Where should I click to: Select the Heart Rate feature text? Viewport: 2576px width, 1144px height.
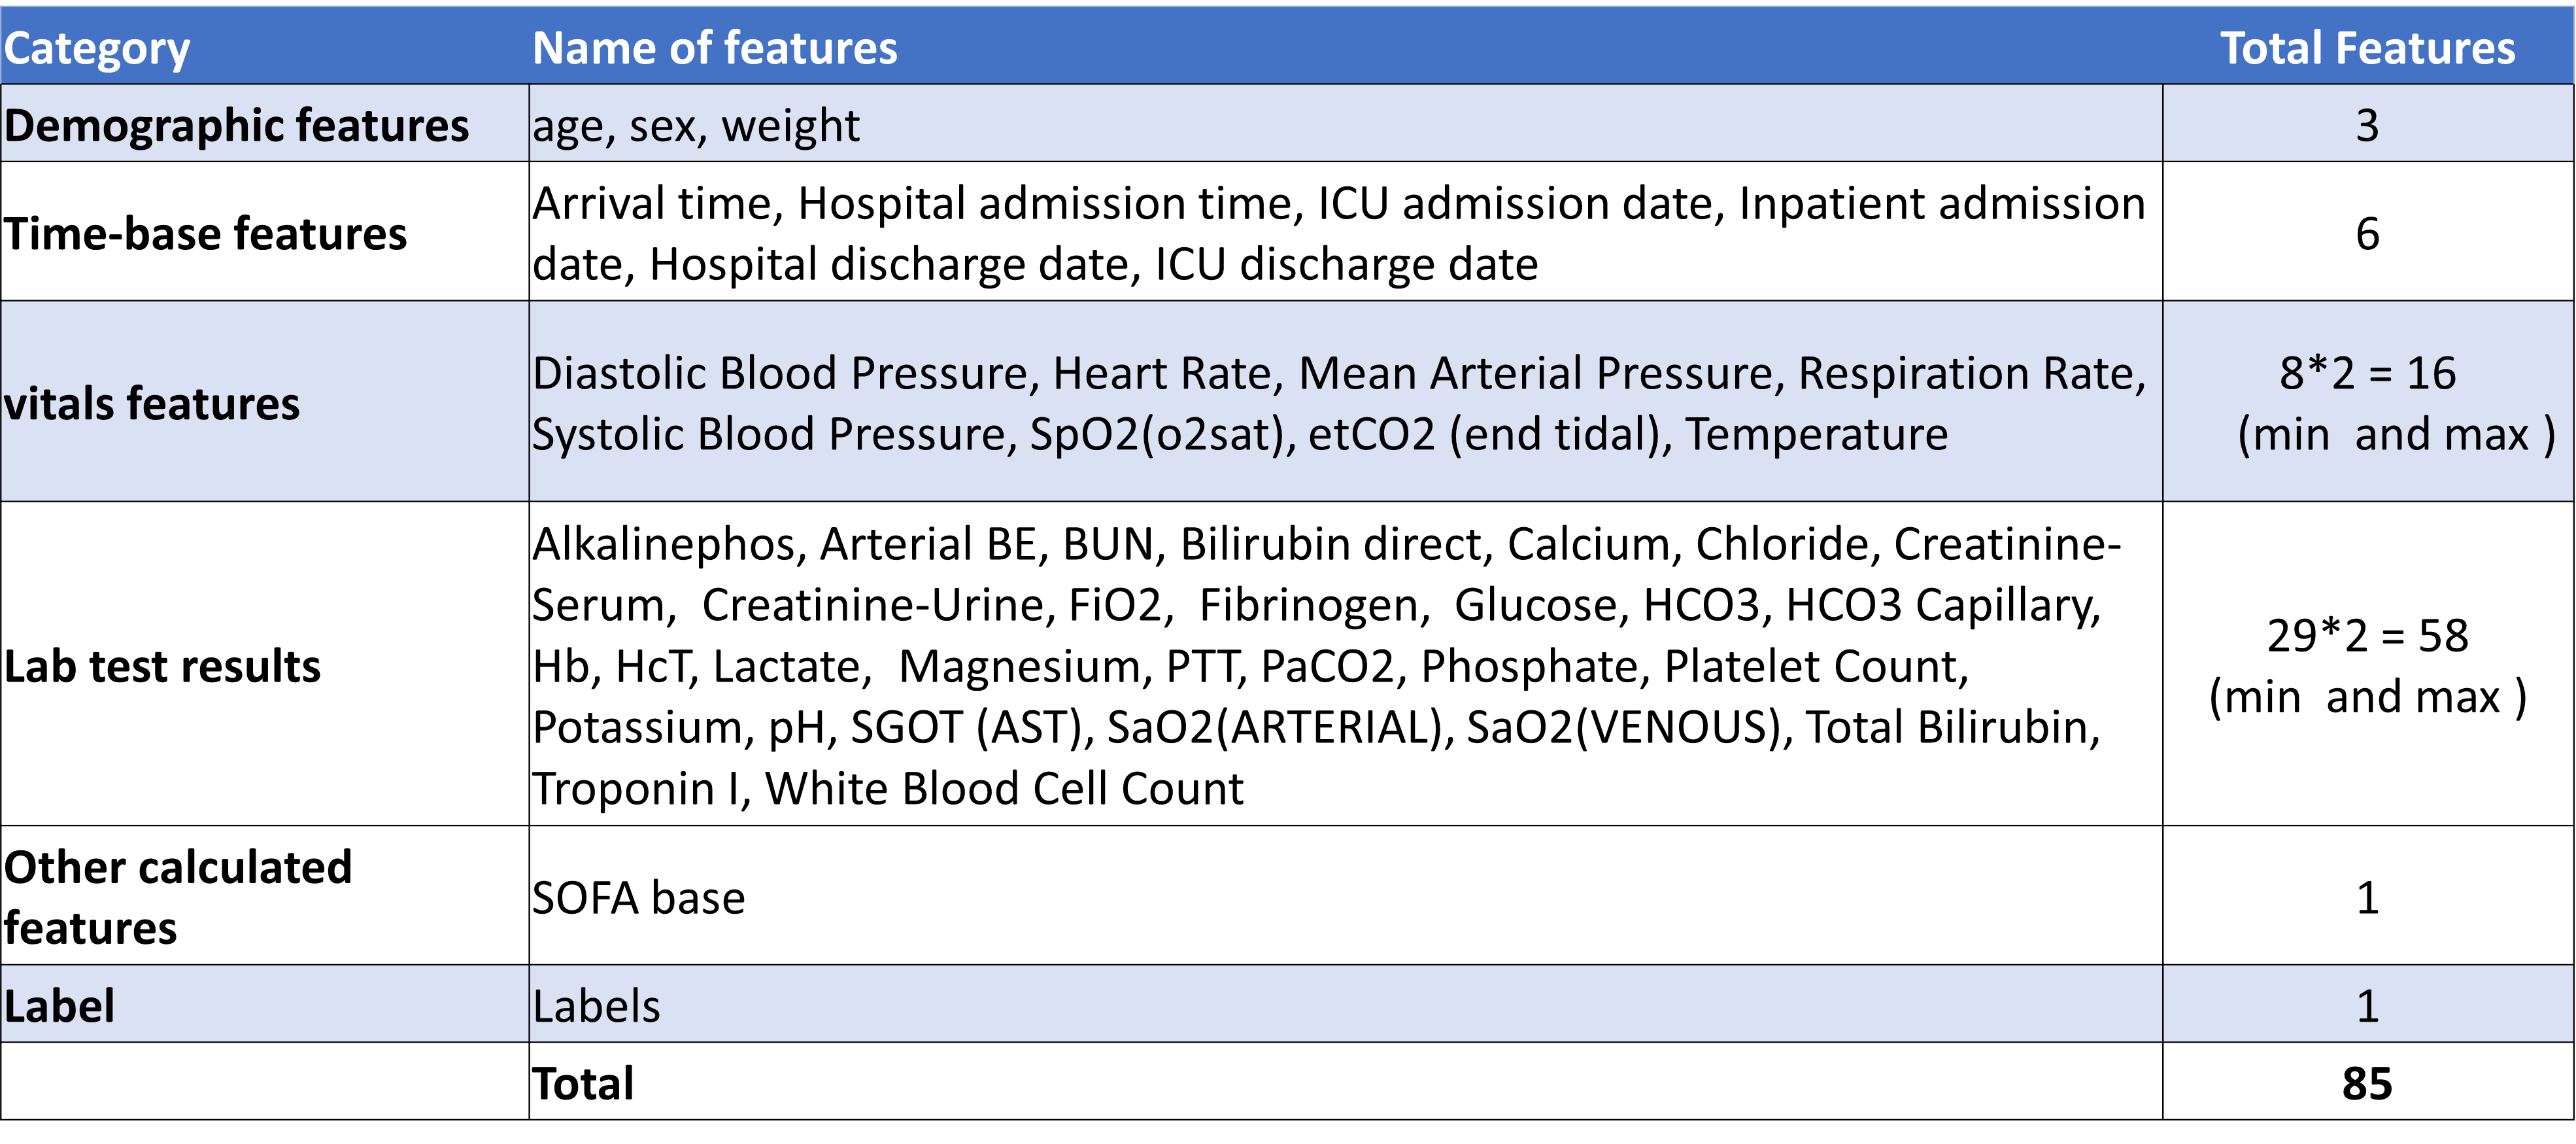tap(1166, 373)
